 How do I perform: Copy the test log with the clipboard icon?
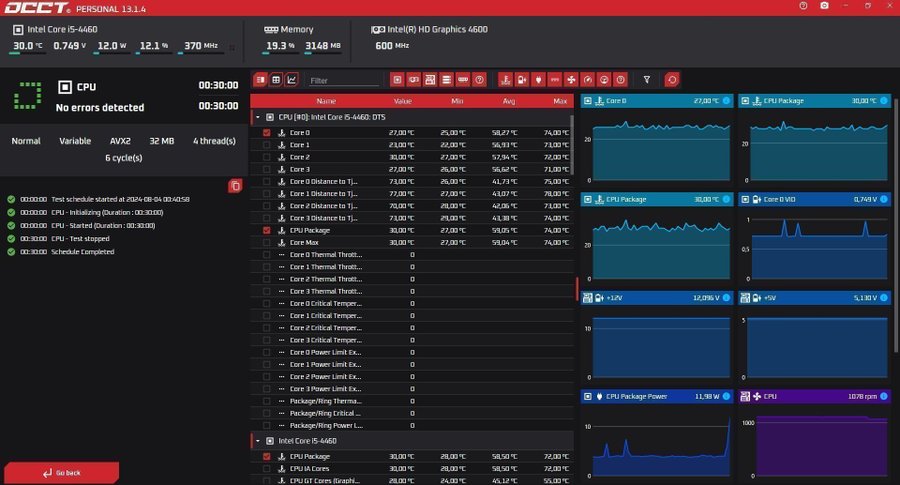coord(235,185)
